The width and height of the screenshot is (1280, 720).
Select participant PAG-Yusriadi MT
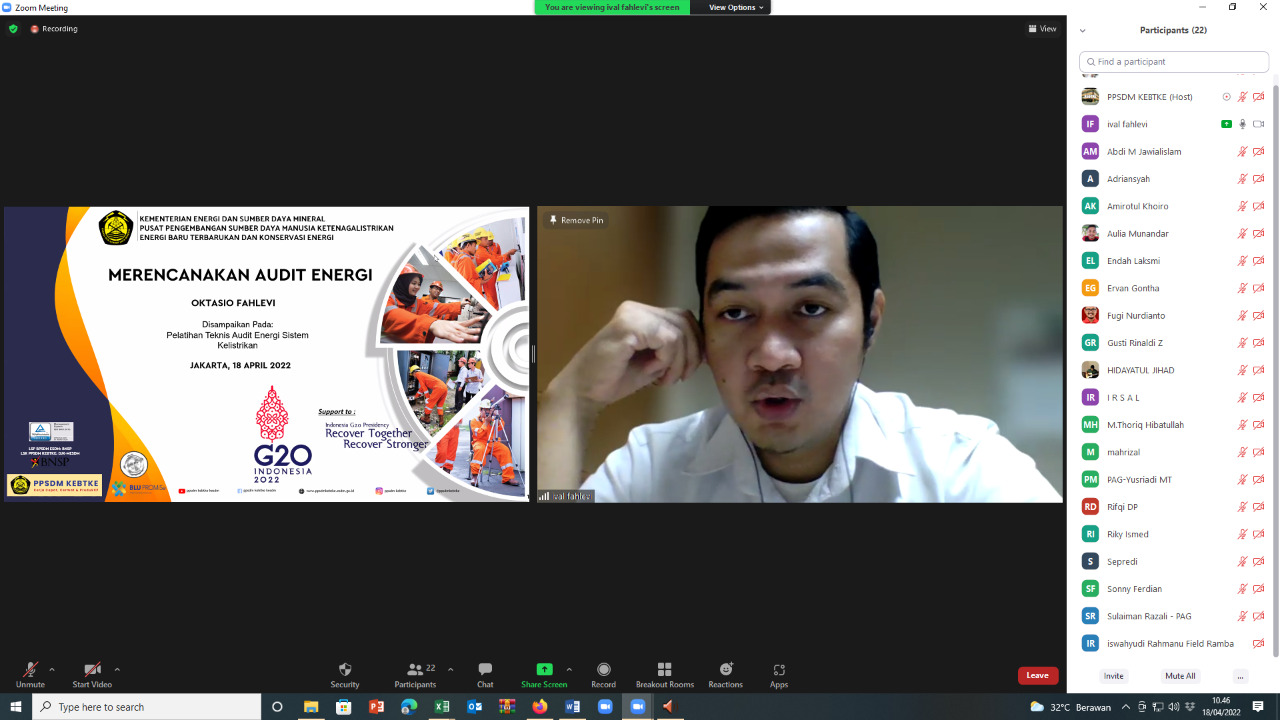[x=1174, y=480]
